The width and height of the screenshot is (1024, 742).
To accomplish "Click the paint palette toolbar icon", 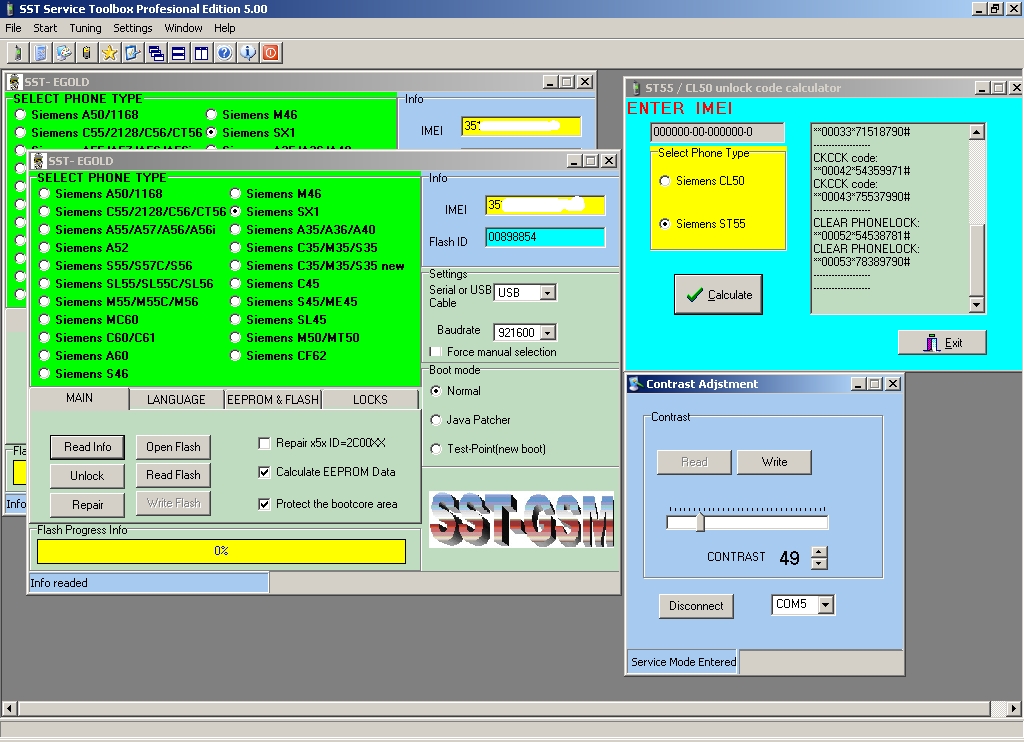I will [63, 53].
